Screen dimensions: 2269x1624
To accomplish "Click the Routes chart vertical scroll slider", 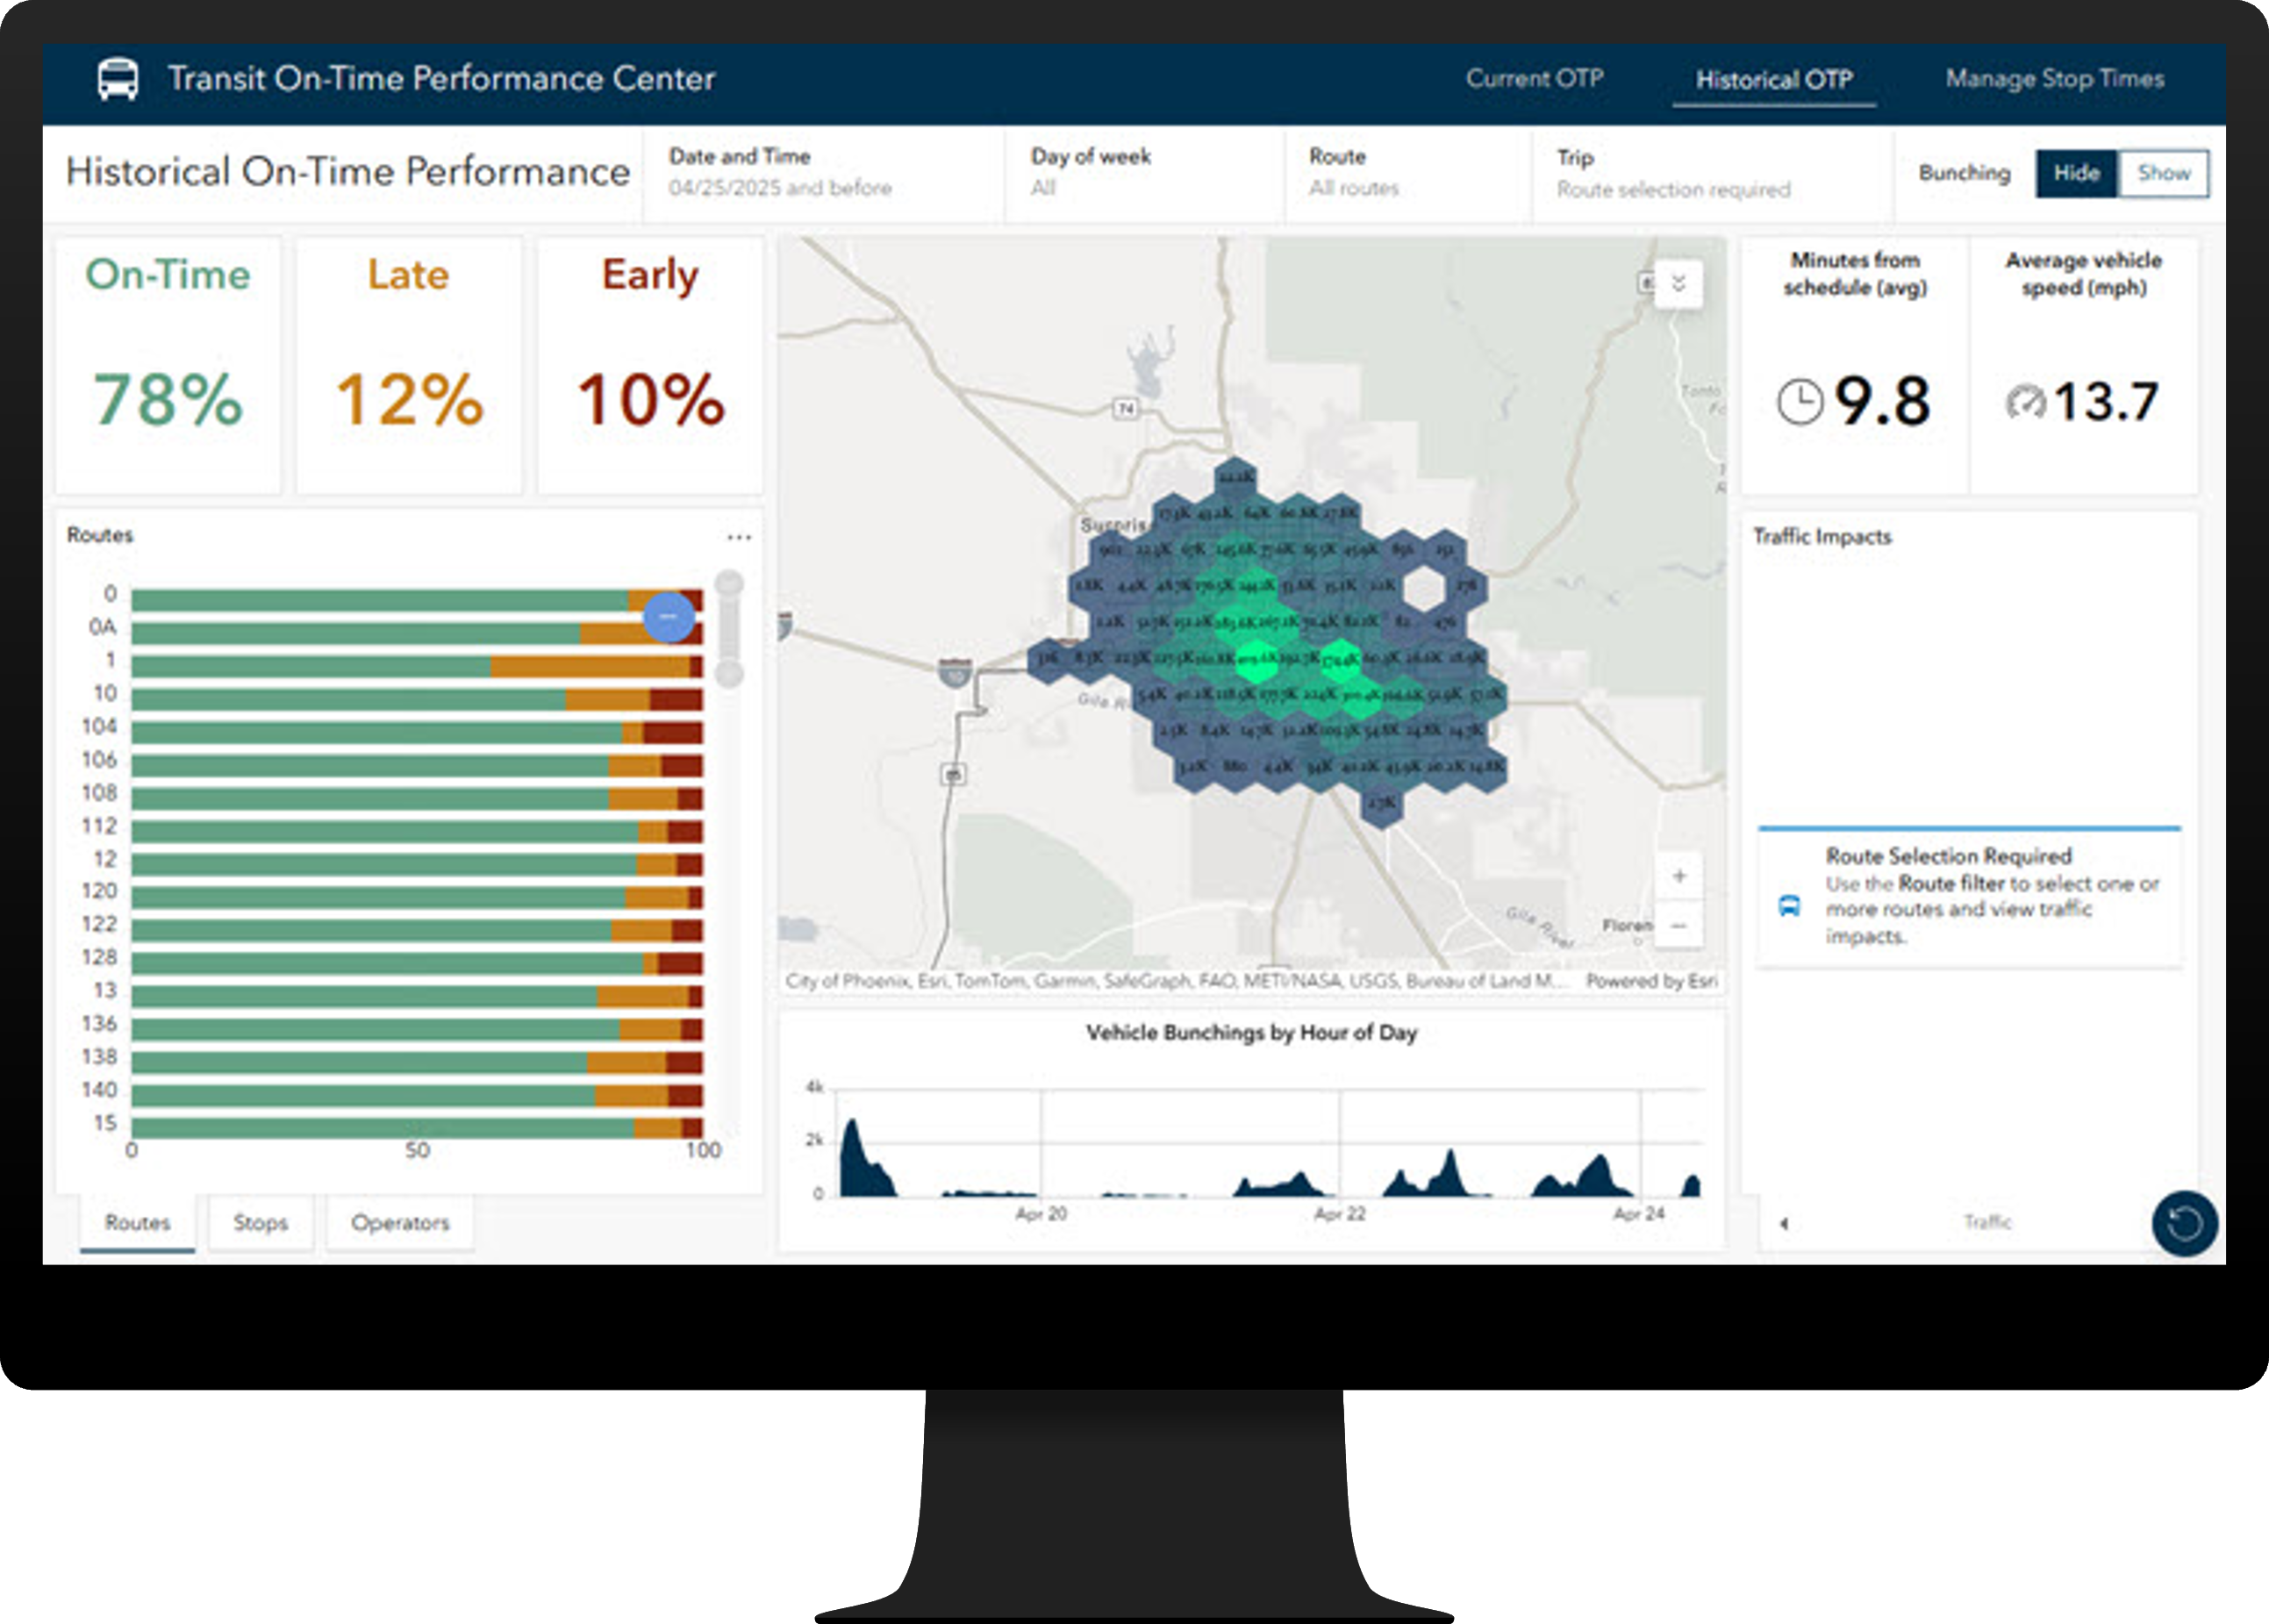I will coord(730,628).
